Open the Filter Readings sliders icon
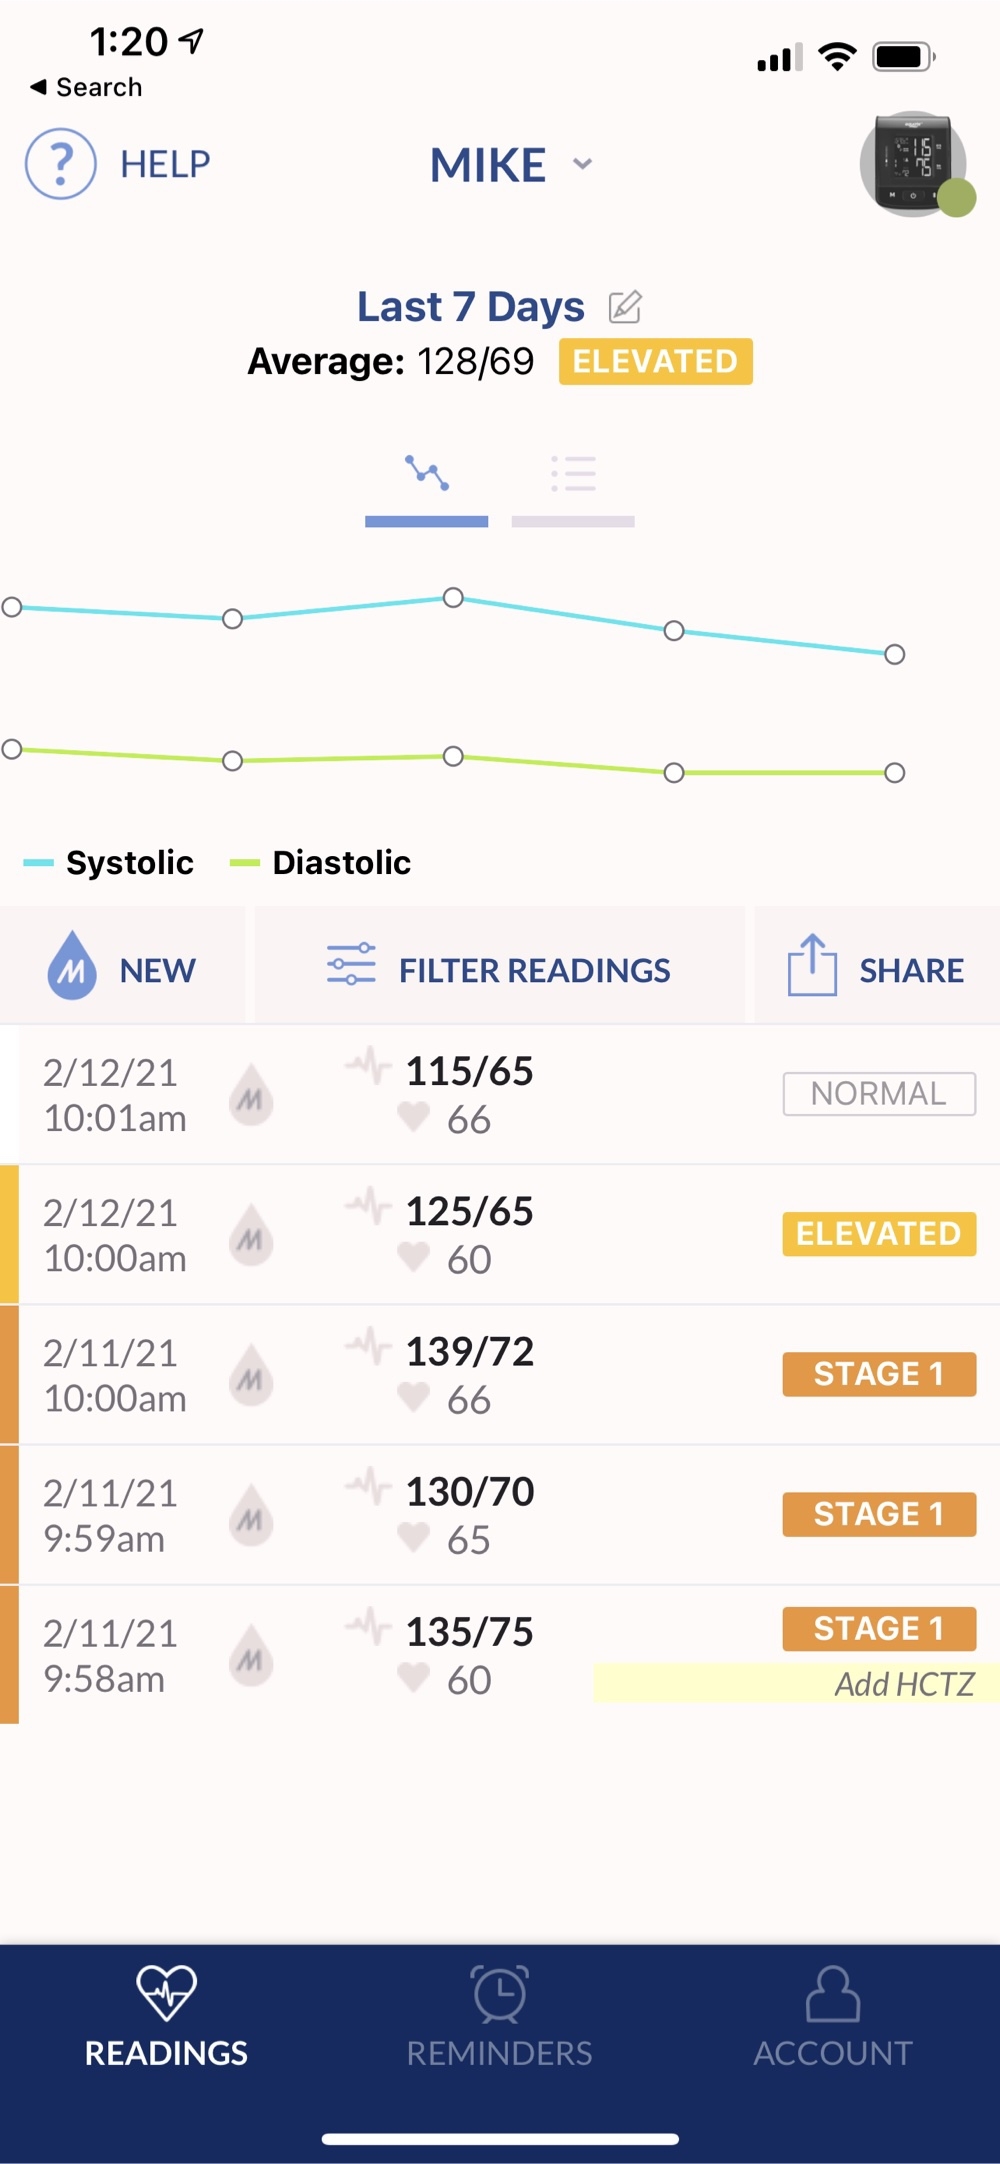Image resolution: width=1000 pixels, height=2164 pixels. coord(351,965)
